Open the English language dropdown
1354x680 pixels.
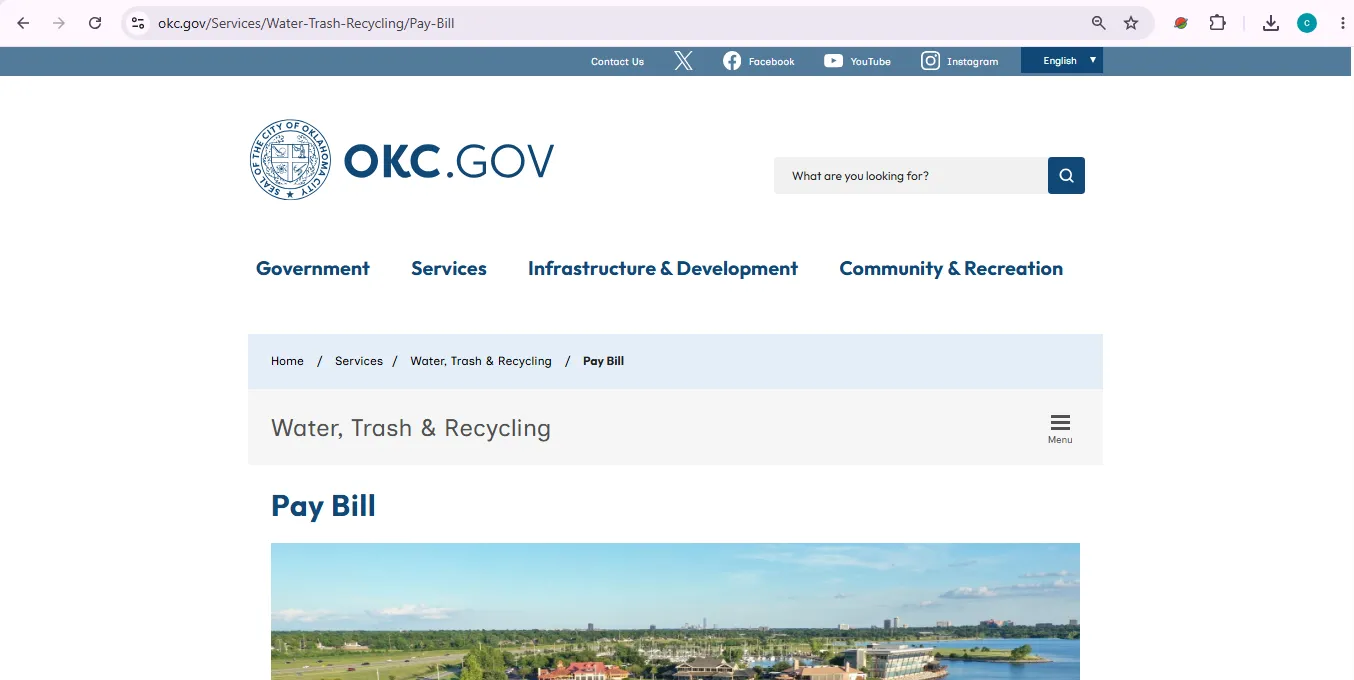(x=1062, y=60)
